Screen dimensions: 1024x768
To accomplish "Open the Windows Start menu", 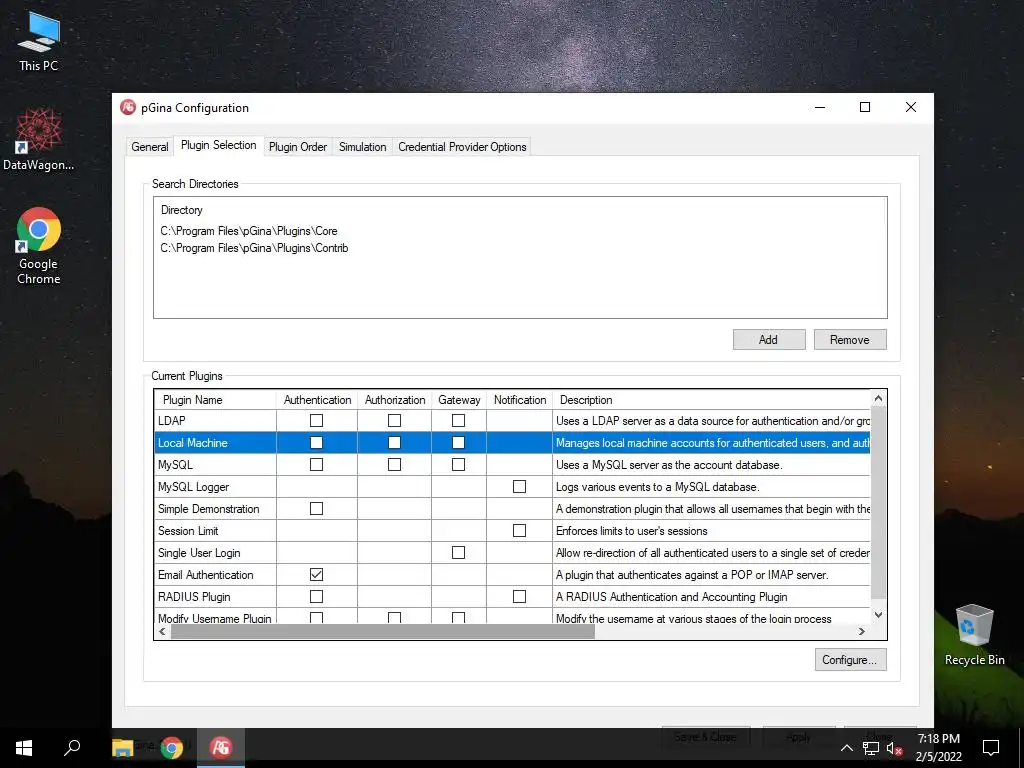I will coord(24,748).
